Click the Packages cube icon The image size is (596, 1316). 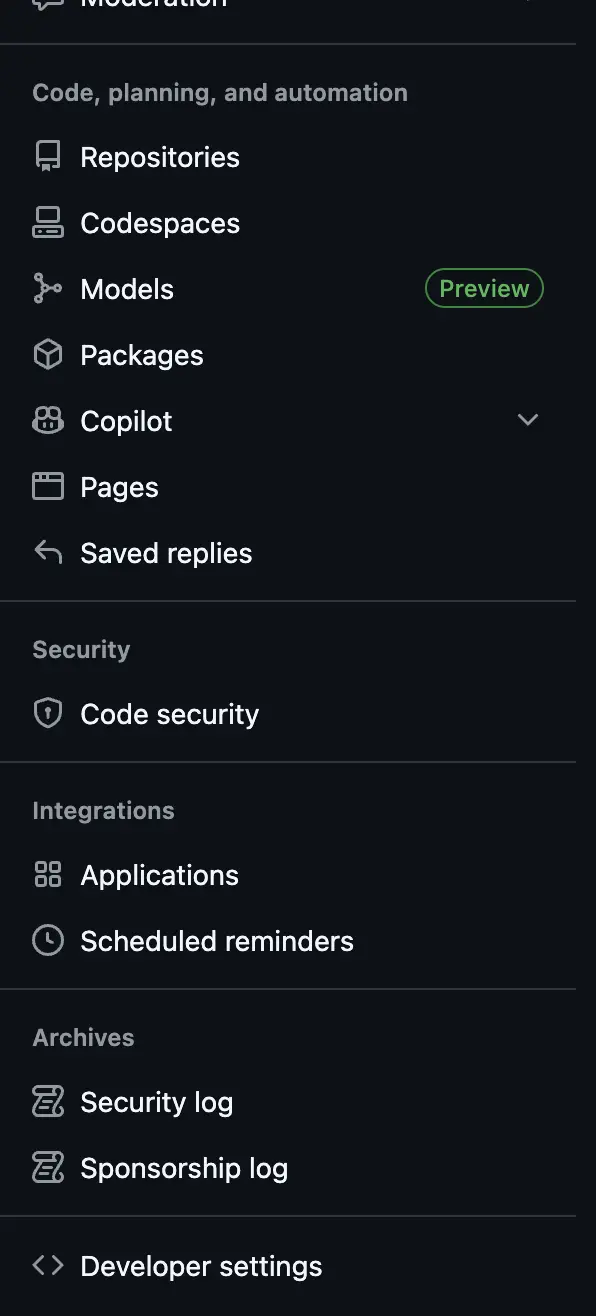click(x=46, y=353)
